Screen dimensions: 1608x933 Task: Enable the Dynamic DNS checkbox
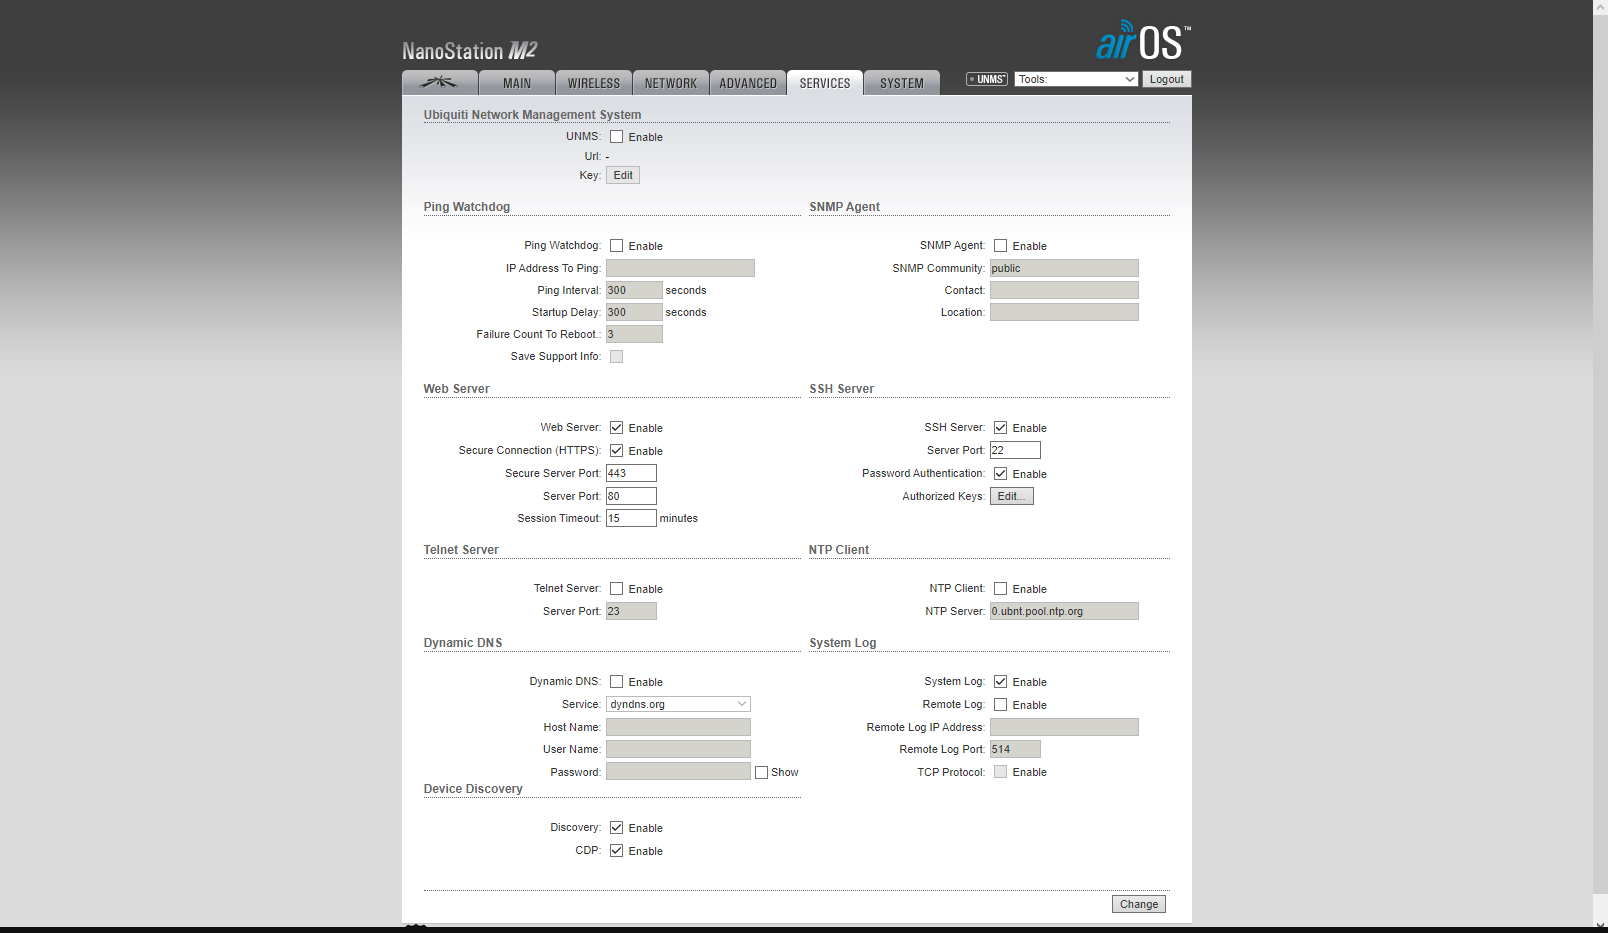point(617,682)
